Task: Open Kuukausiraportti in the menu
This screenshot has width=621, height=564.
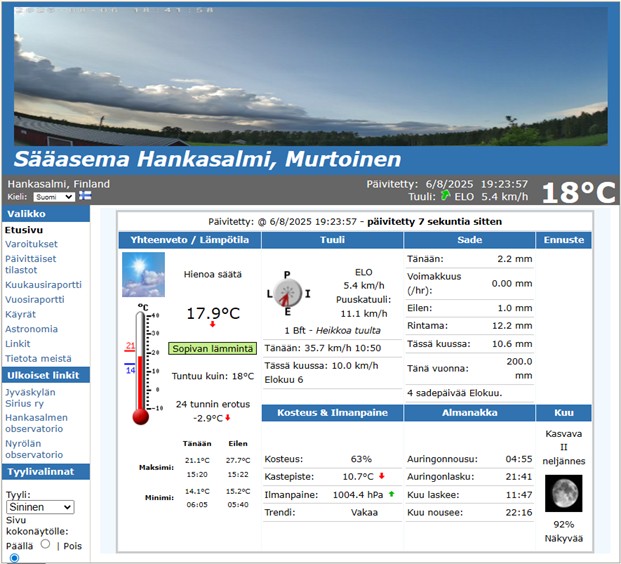Action: (44, 284)
